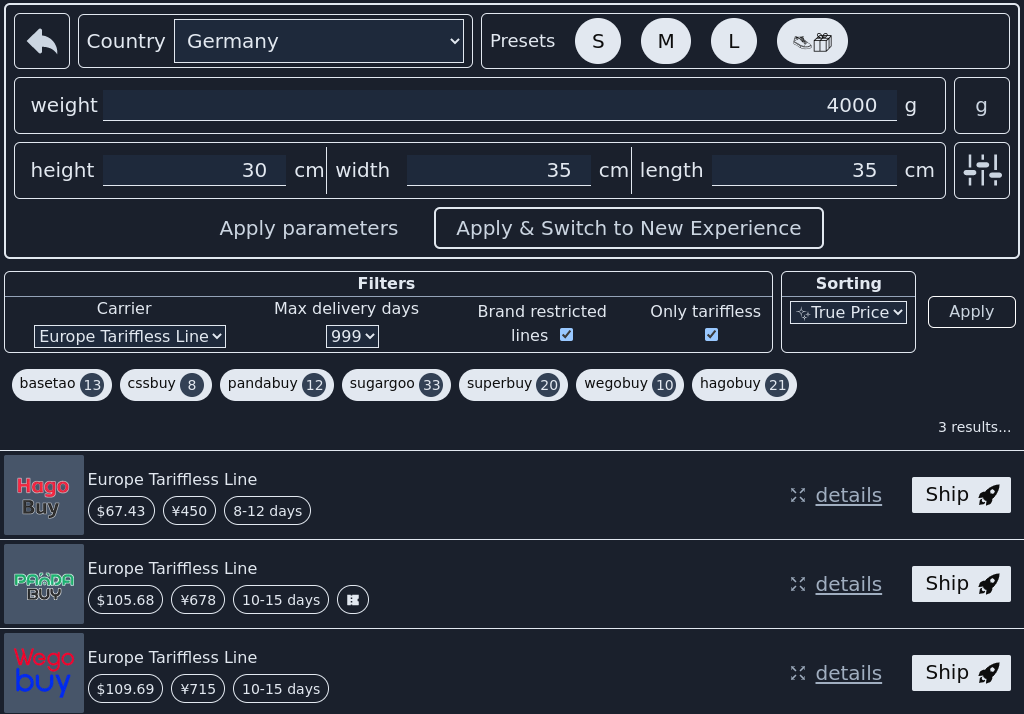The width and height of the screenshot is (1024, 714).
Task: Click the 8-12 days badge
Action: point(267,511)
